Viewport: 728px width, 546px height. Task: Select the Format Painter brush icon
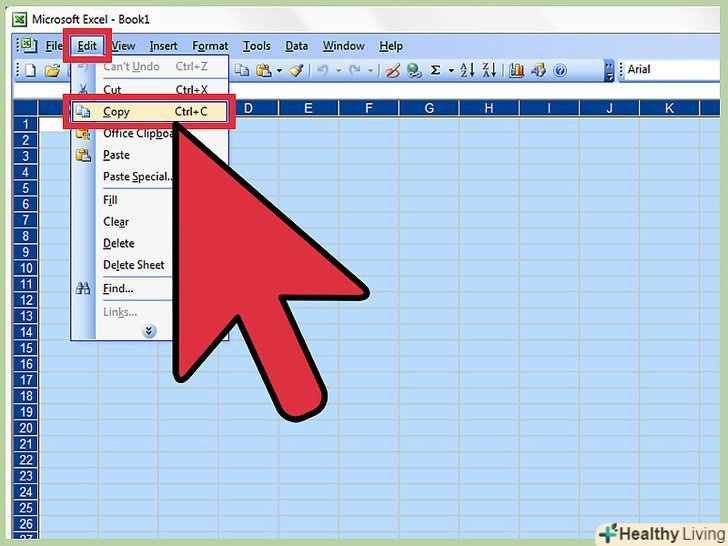coord(296,71)
